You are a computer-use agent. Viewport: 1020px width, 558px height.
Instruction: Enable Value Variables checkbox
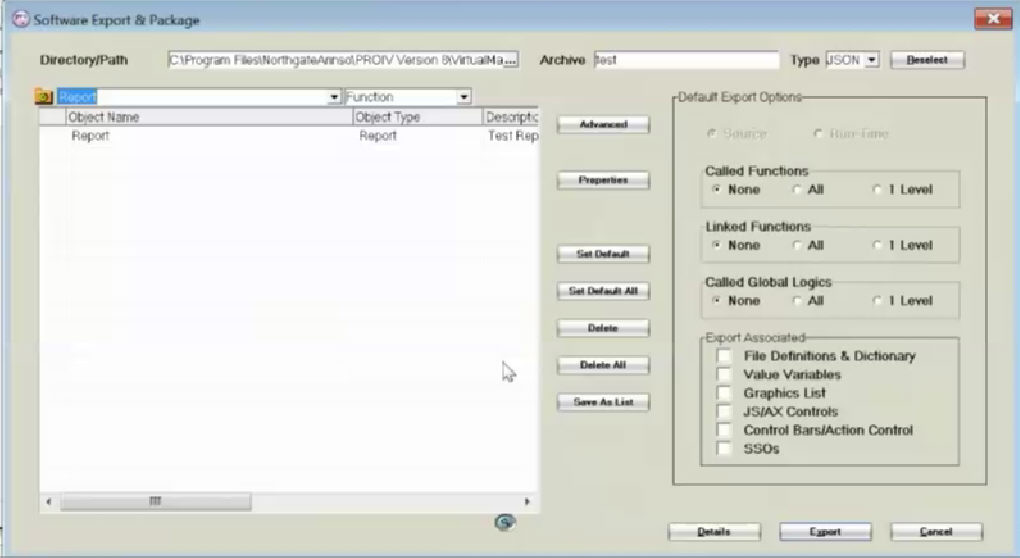tap(723, 374)
